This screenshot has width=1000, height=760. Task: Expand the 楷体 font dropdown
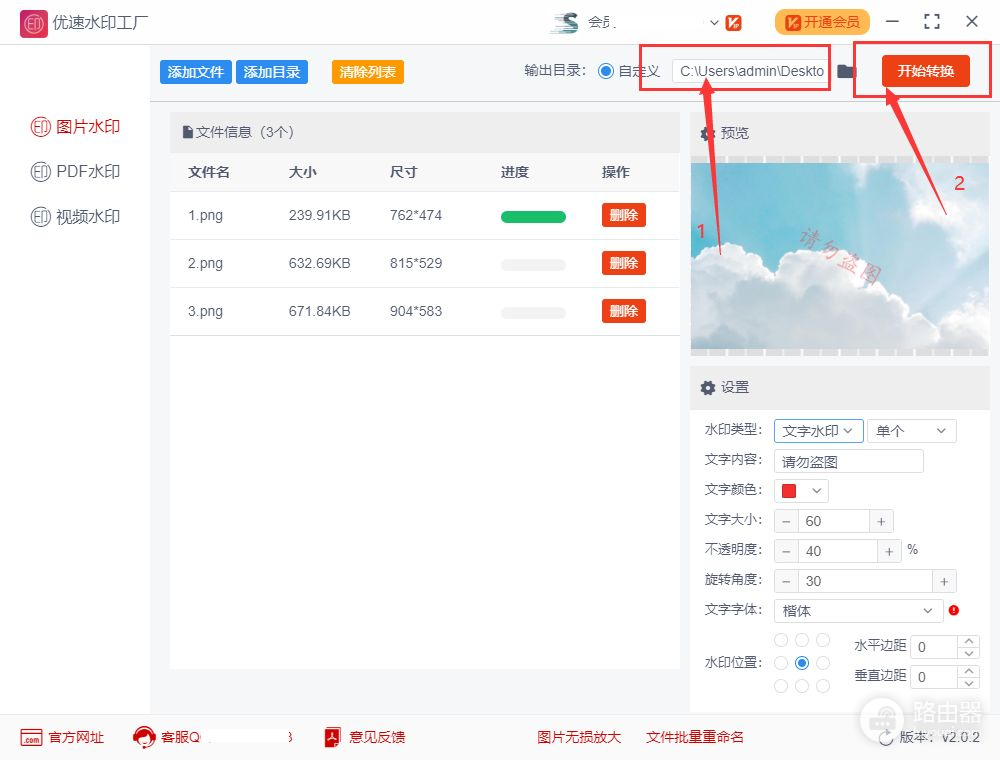click(858, 610)
